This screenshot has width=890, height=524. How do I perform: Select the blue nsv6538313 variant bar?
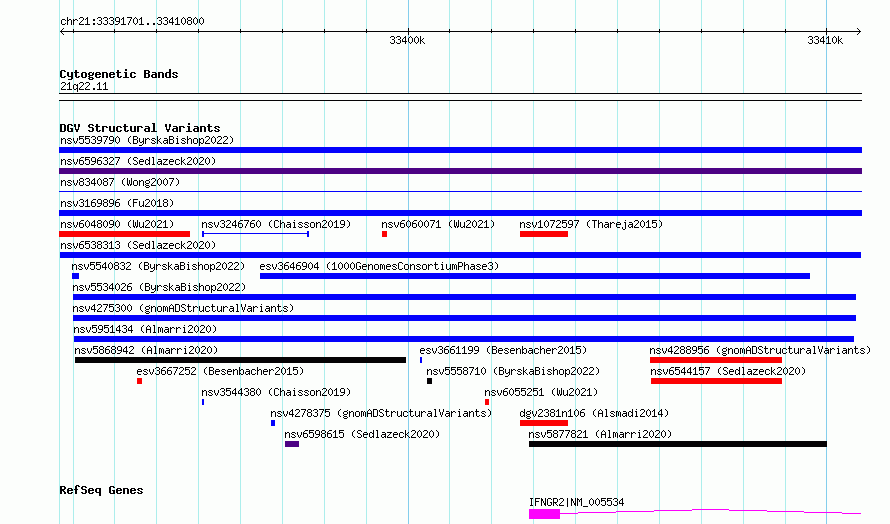(x=460, y=255)
